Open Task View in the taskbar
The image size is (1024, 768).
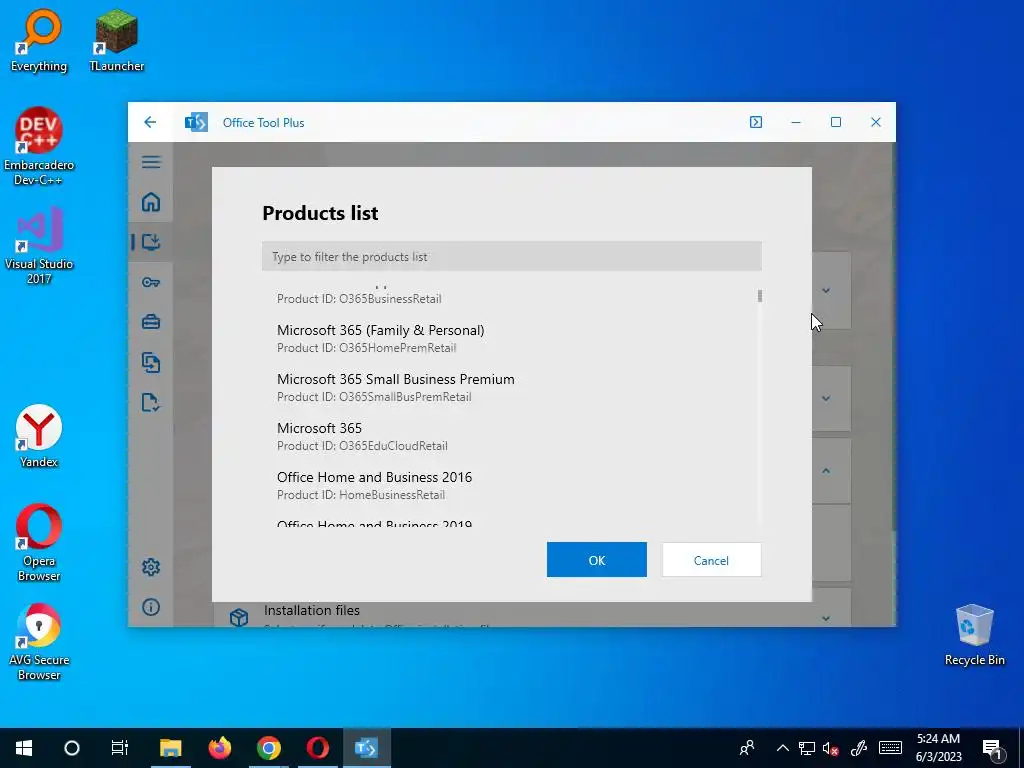(x=120, y=748)
